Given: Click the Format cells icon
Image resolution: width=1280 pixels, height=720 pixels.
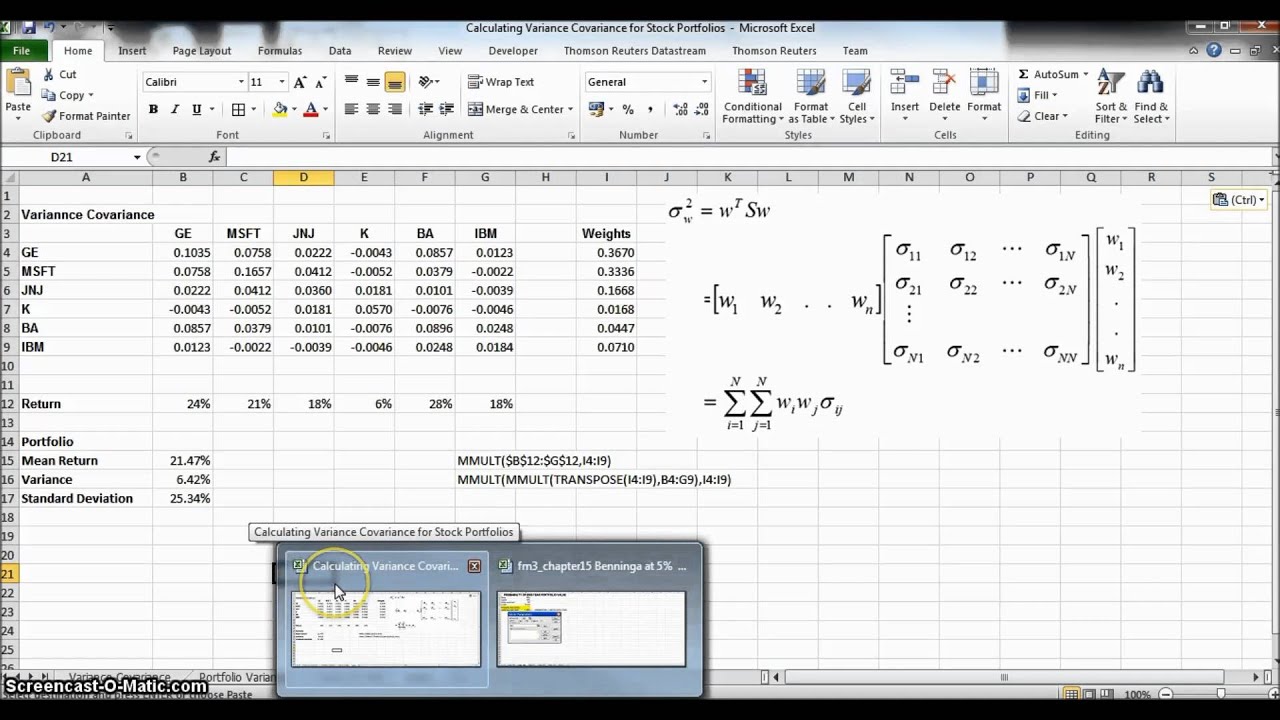Looking at the screenshot, I should [x=983, y=84].
